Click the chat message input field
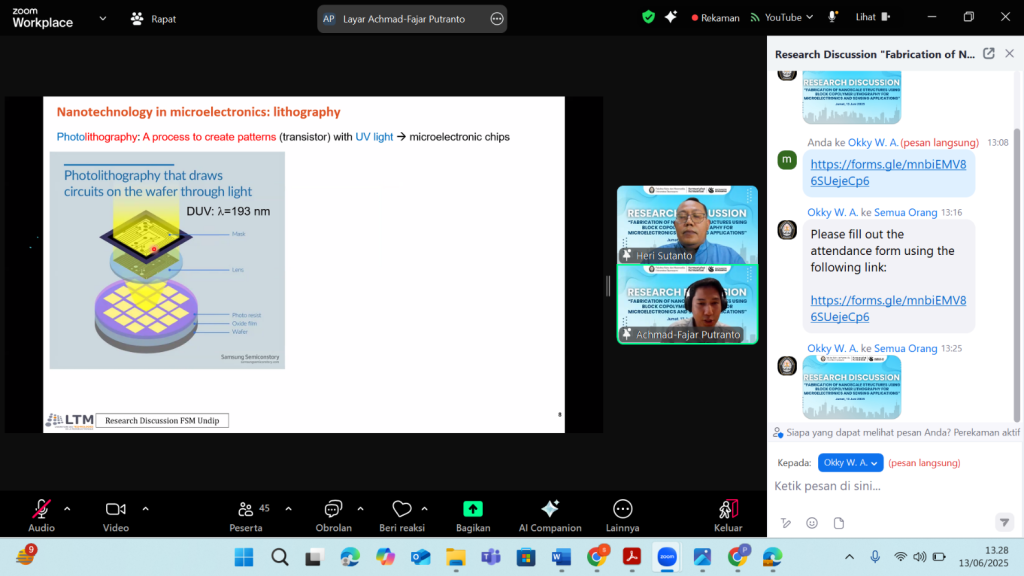 click(x=880, y=486)
